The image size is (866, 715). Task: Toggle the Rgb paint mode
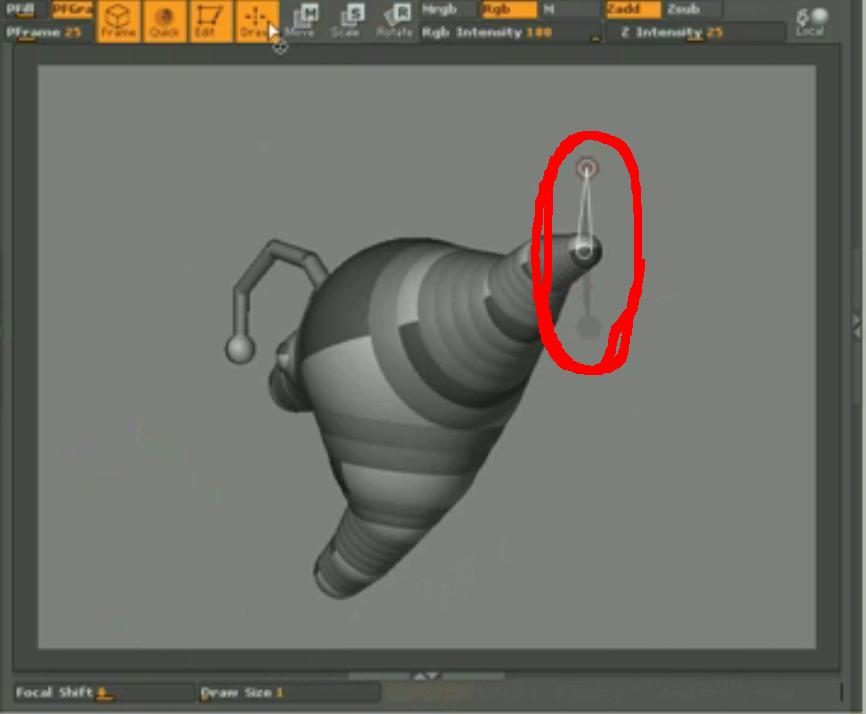[x=507, y=10]
